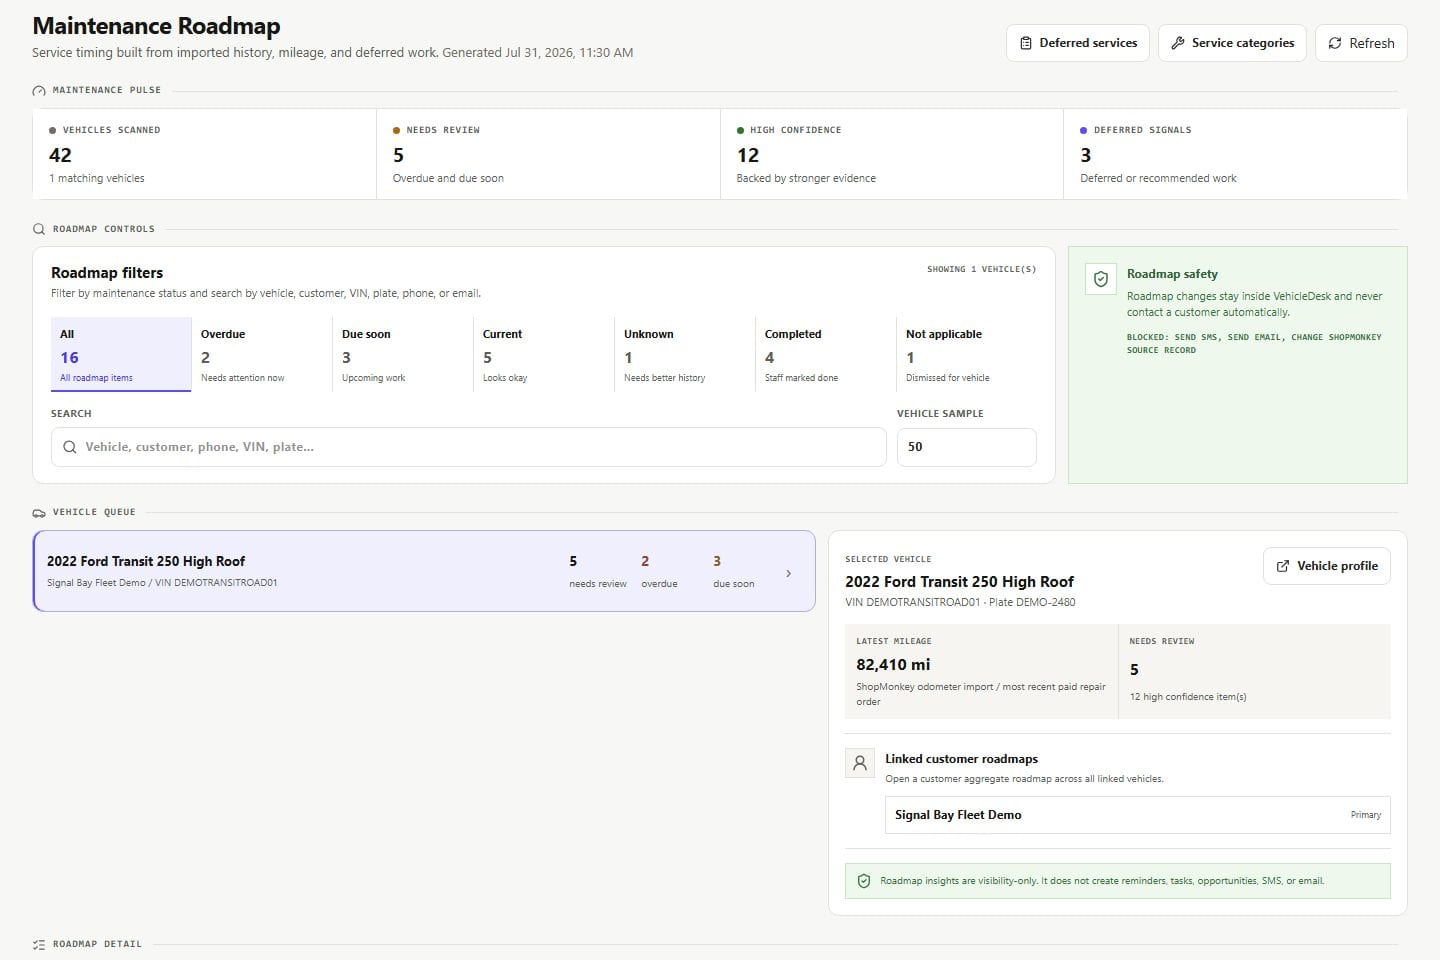
Task: Click 'VIN DEMOTRANSITROAD01 · Plate DEMO-2480' text
Action: [x=960, y=602]
